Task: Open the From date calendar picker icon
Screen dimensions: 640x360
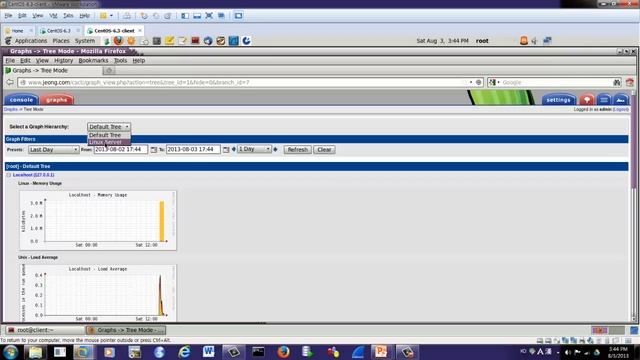Action: coord(153,150)
